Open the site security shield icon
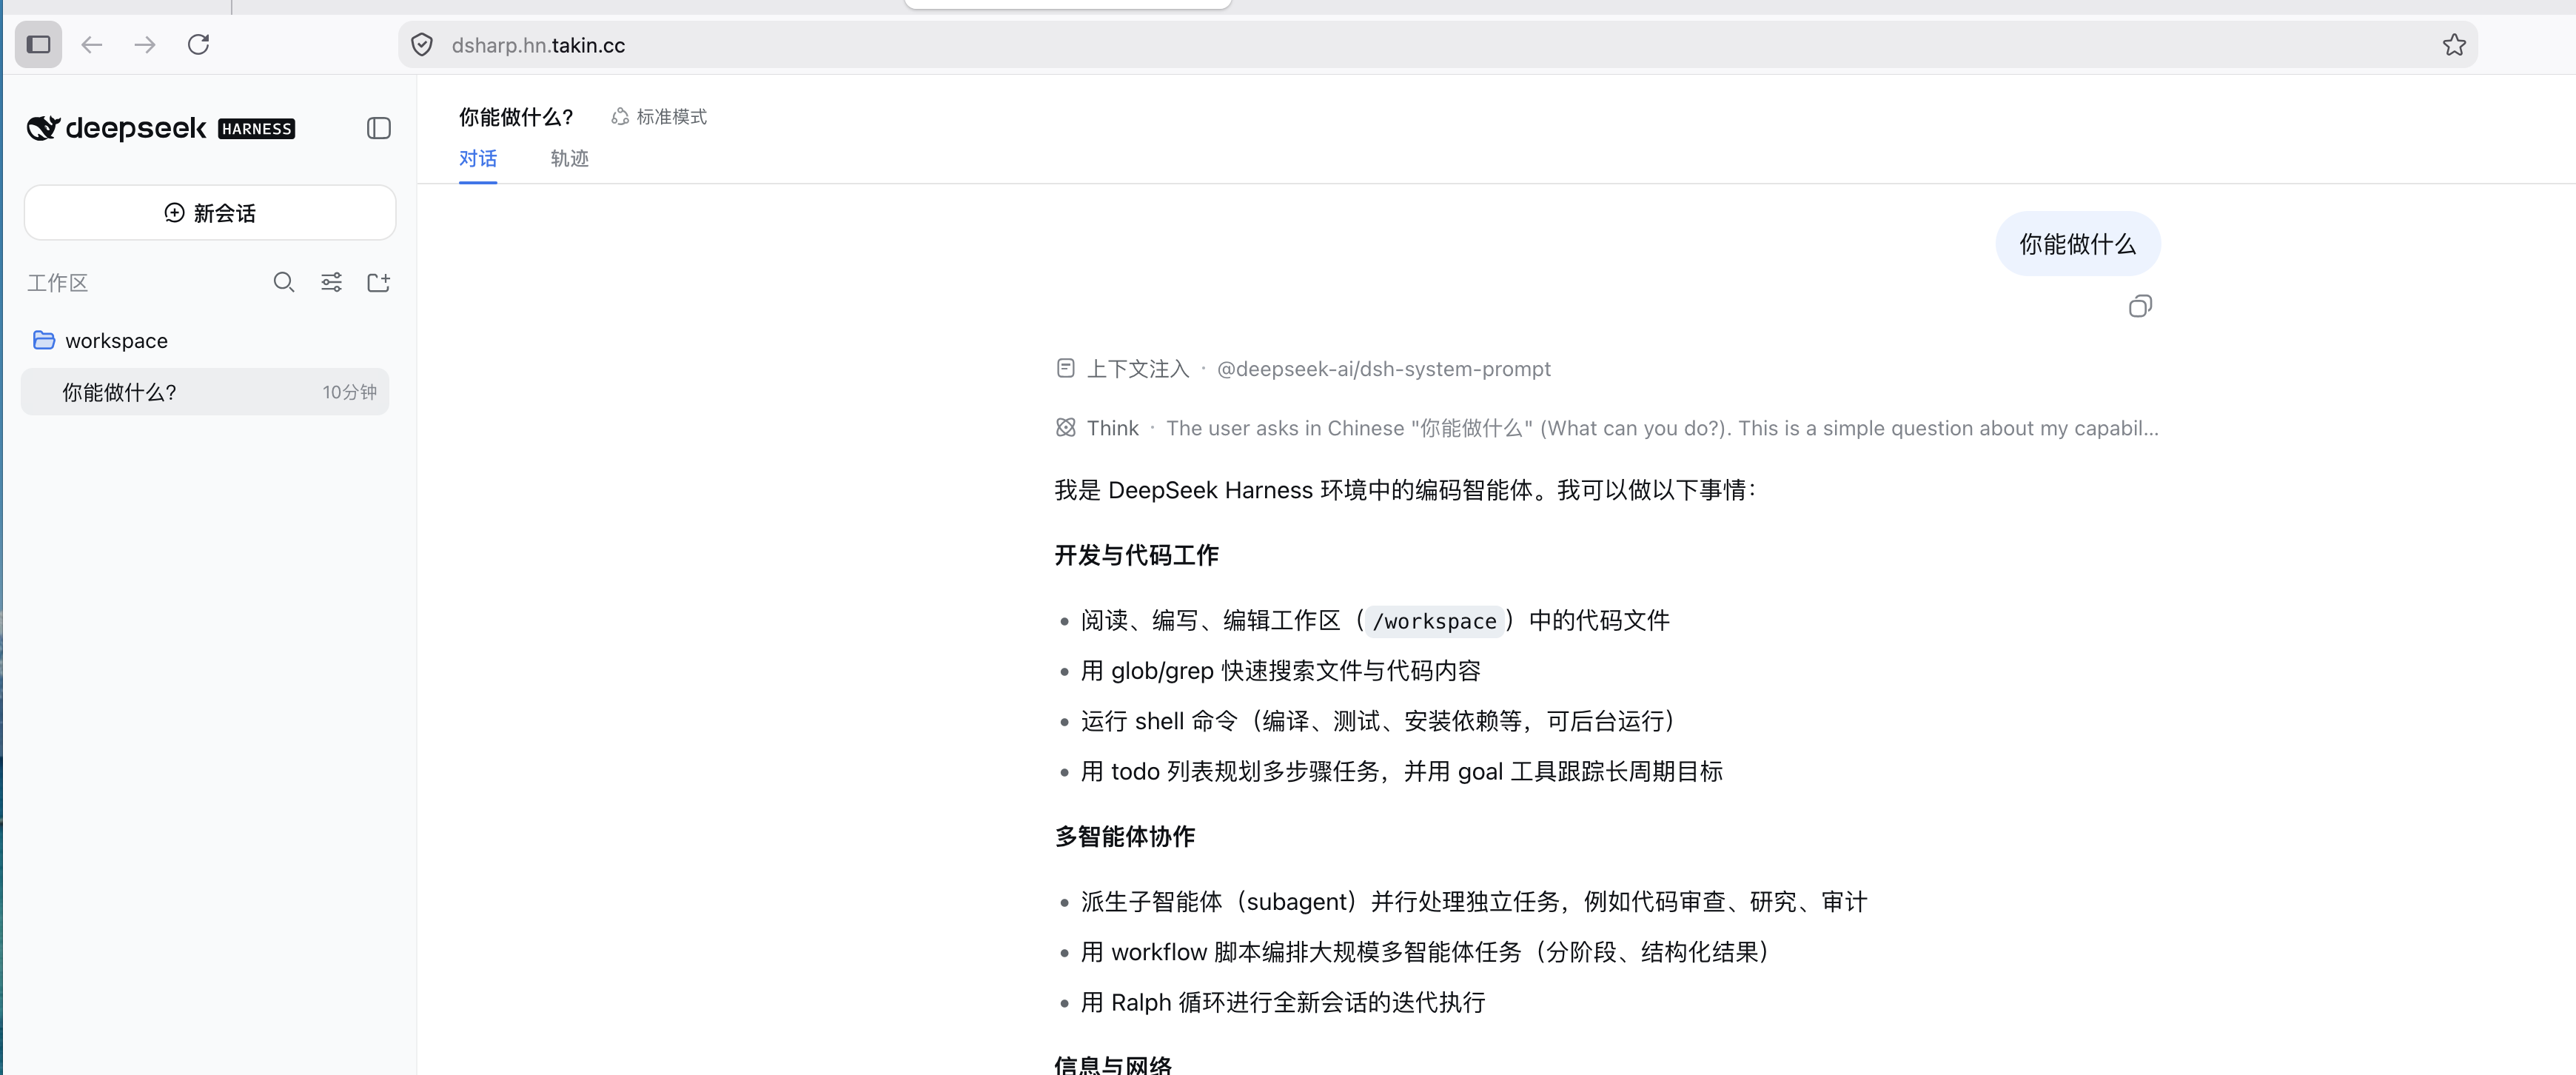This screenshot has width=2576, height=1075. click(422, 45)
